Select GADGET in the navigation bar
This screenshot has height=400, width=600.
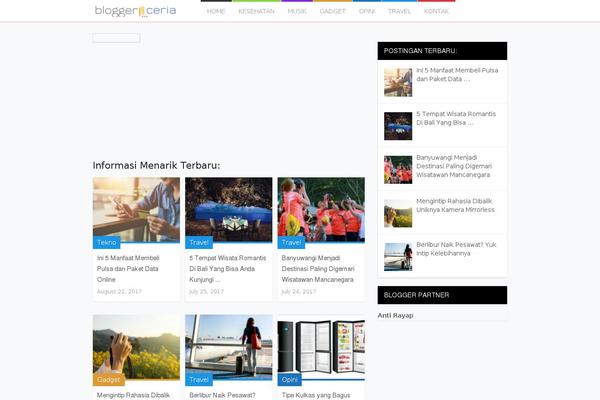click(333, 11)
